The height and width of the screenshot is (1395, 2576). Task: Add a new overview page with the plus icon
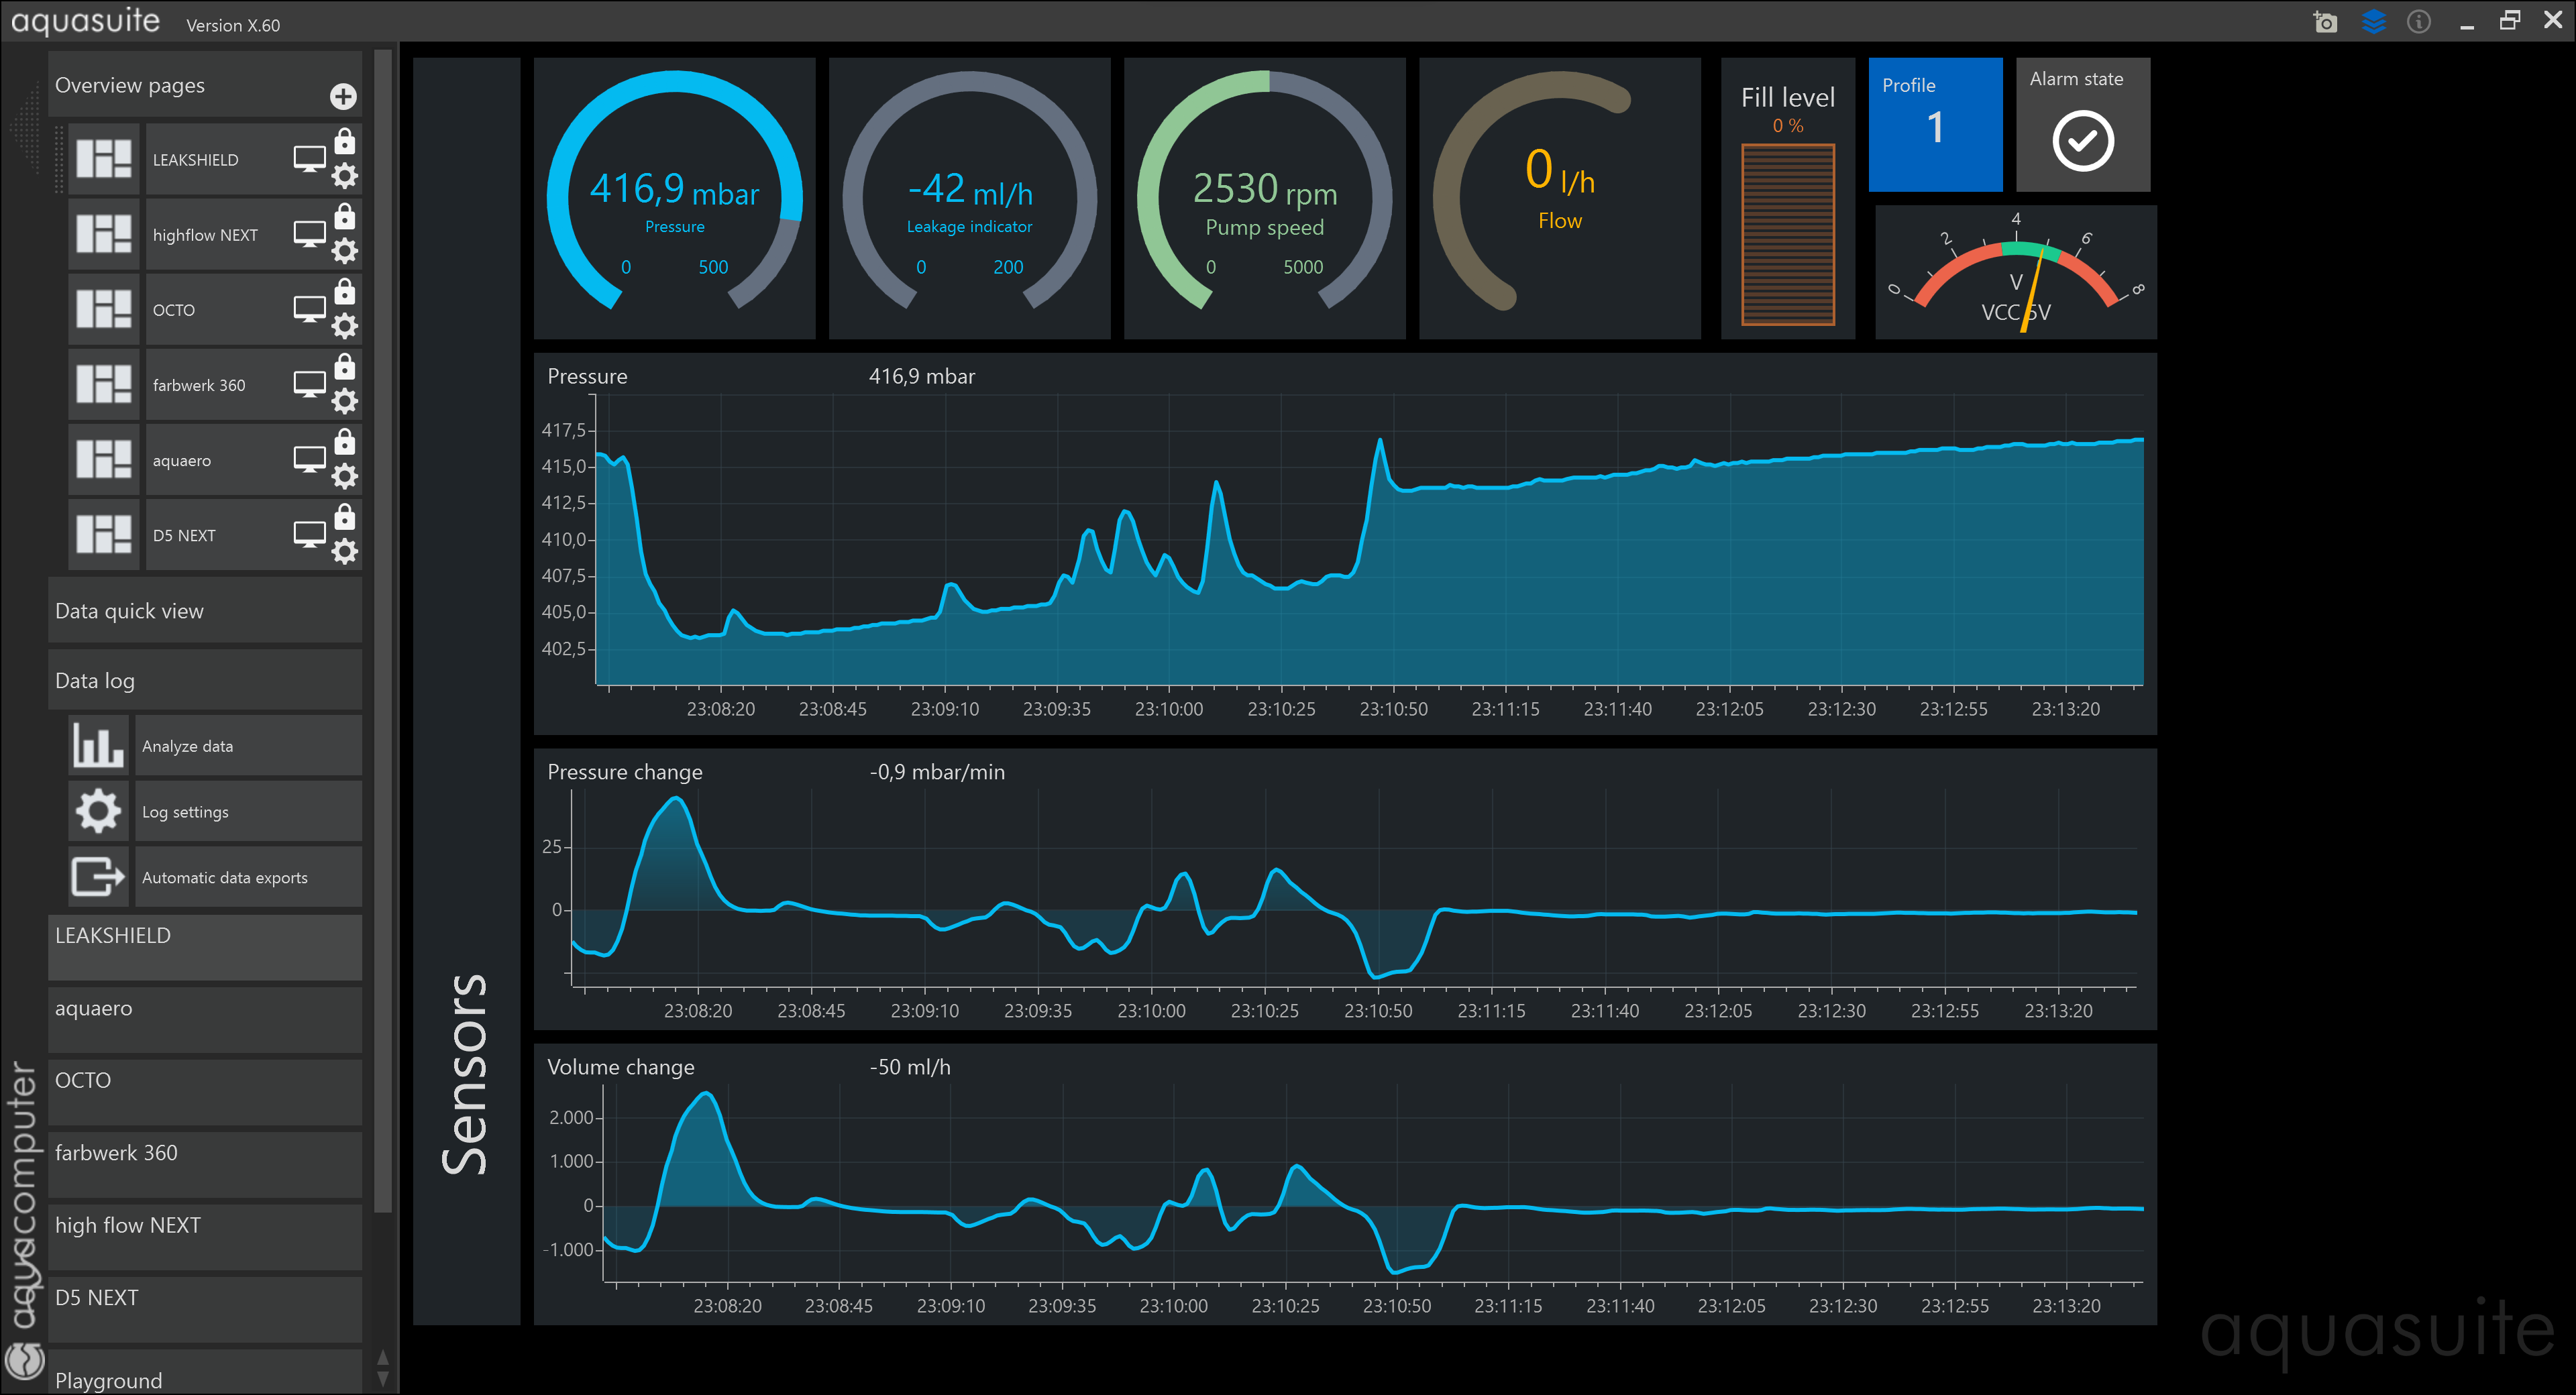click(x=343, y=96)
